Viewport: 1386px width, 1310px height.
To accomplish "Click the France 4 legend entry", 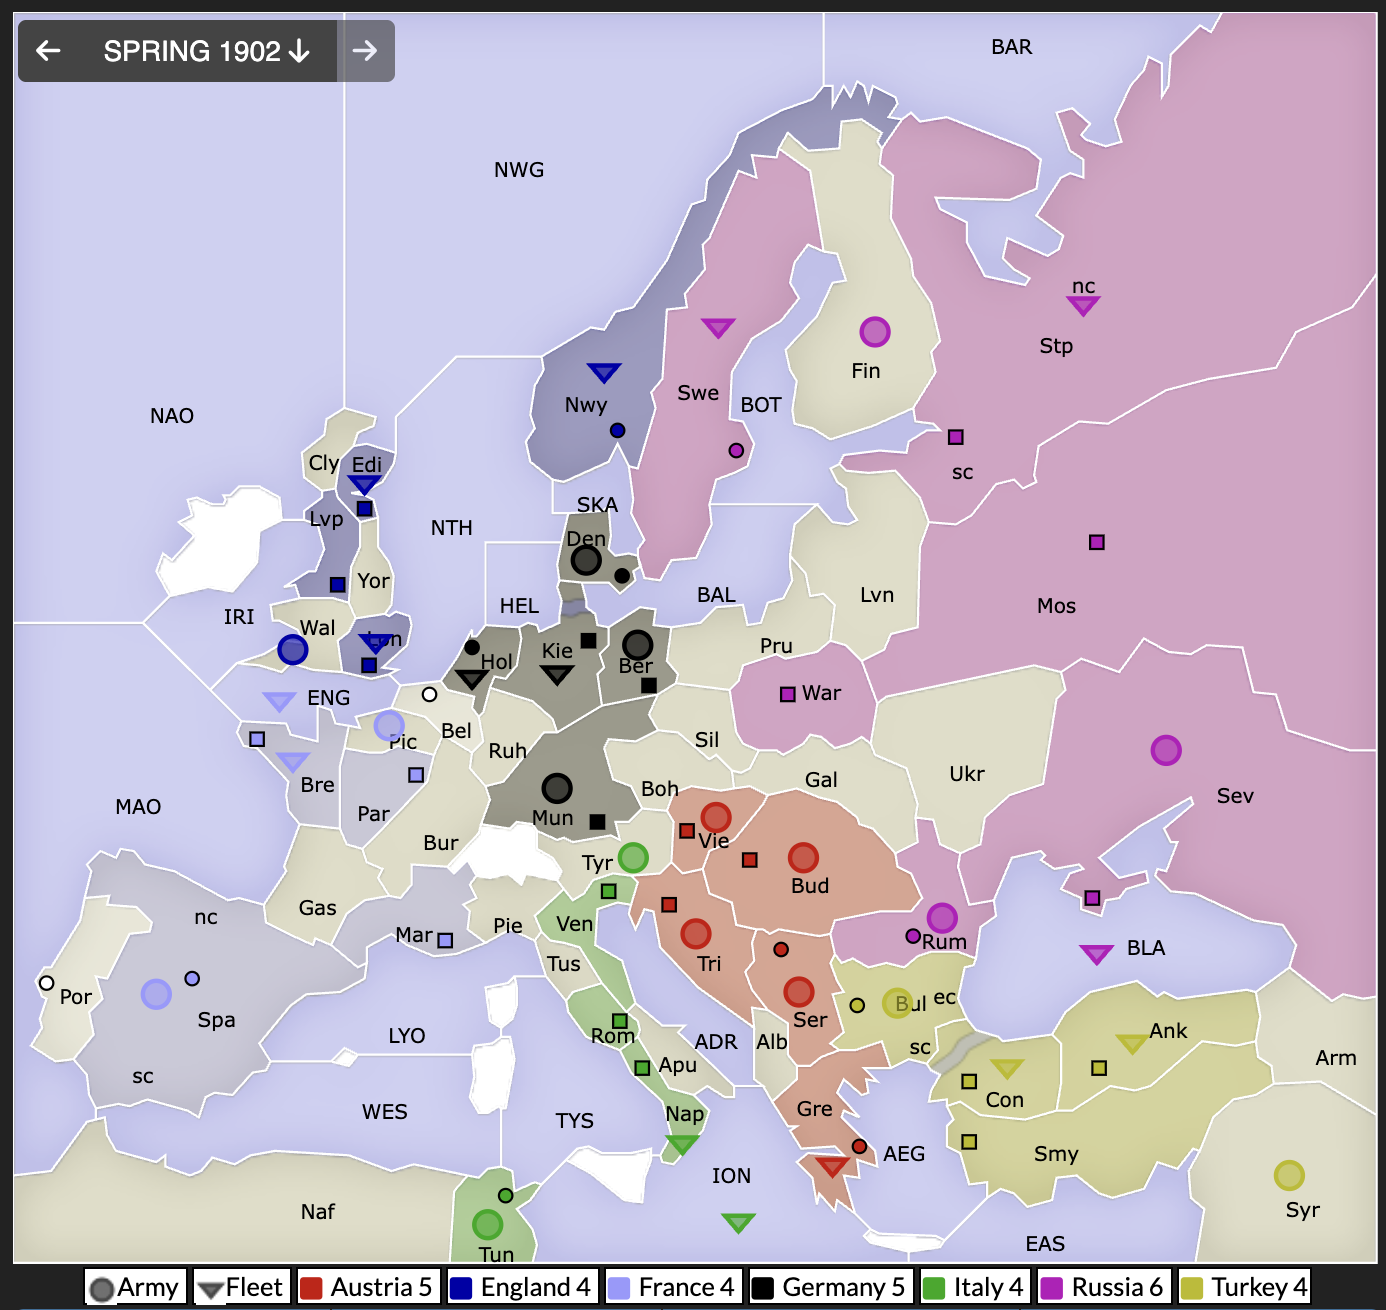I will [x=673, y=1287].
